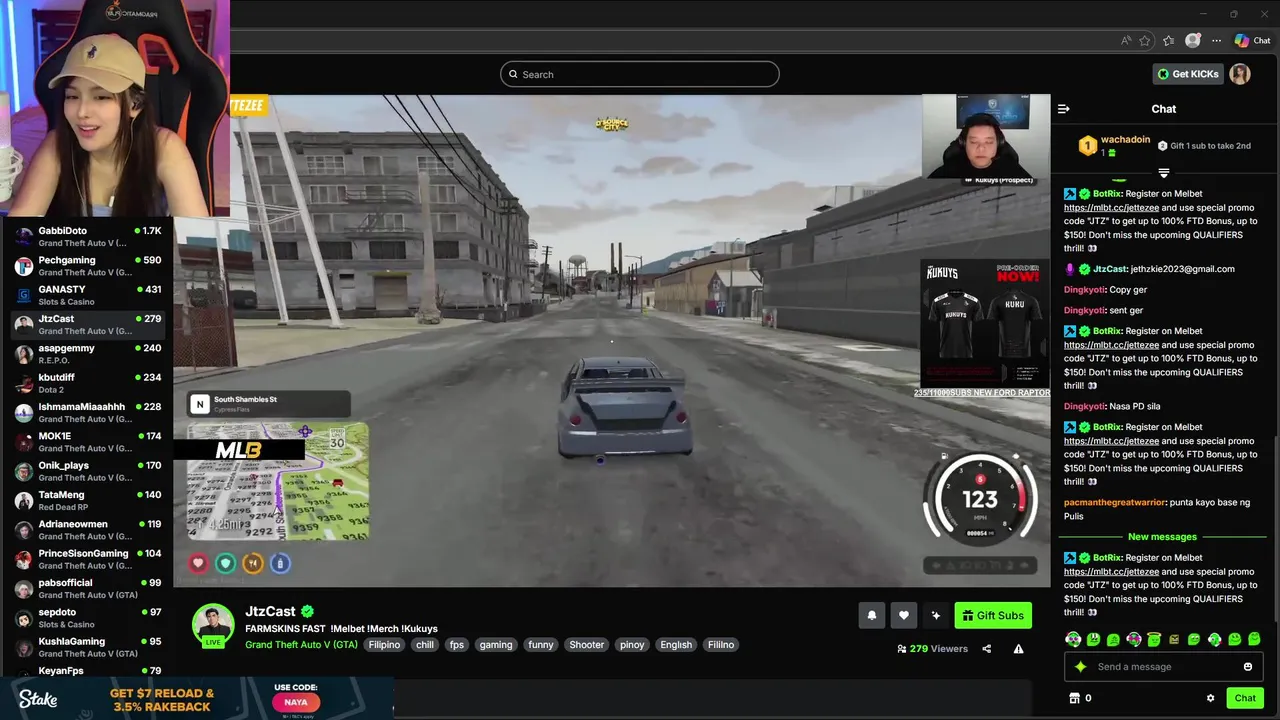This screenshot has width=1280, height=720.
Task: Click the gaming tag
Action: (x=496, y=645)
